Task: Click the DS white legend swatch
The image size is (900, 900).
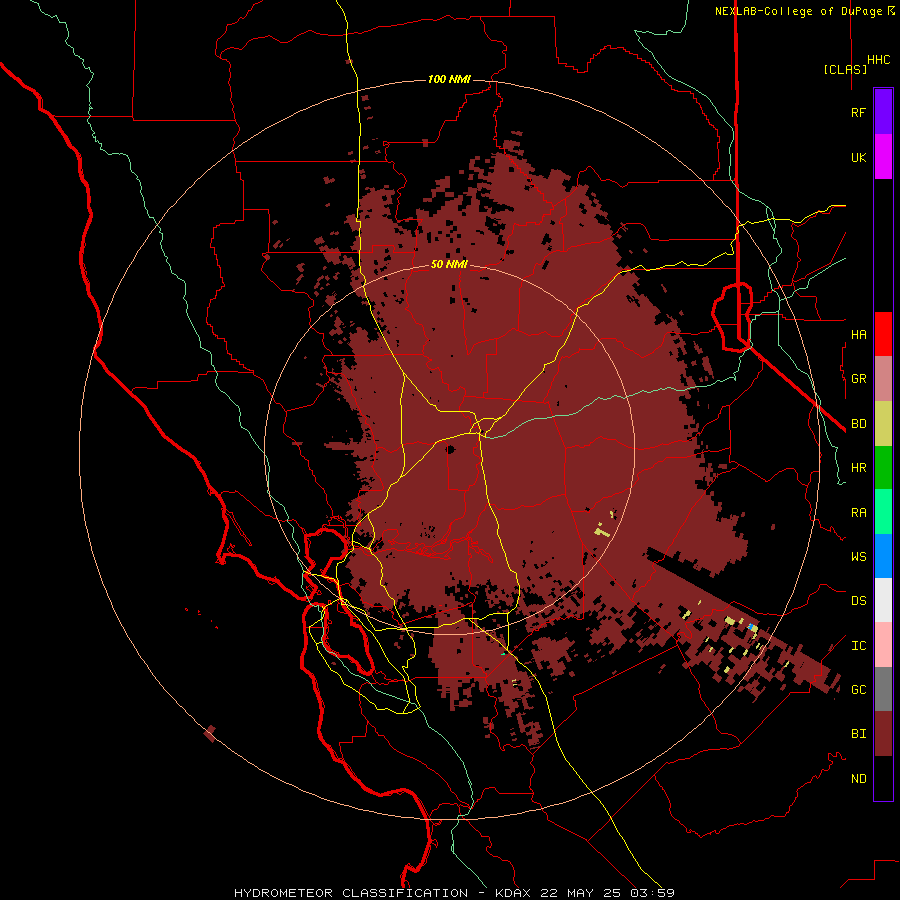Action: pyautogui.click(x=883, y=600)
